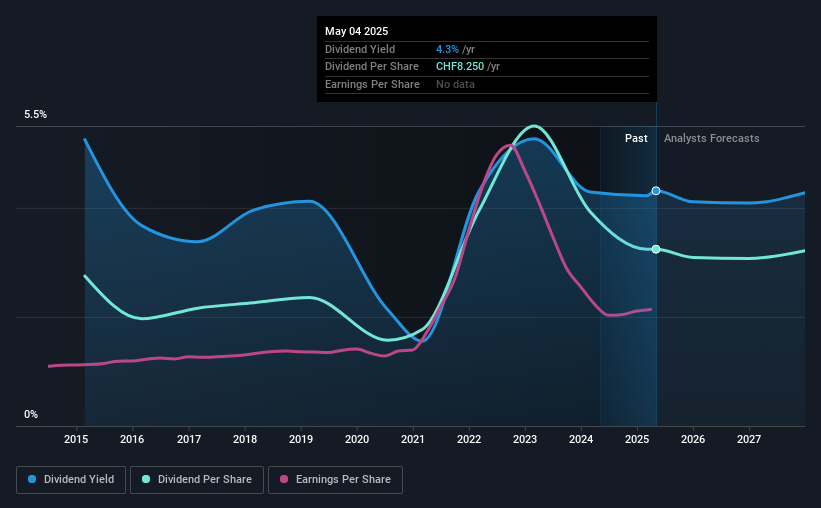Viewport: 821px width, 508px height.
Task: Click the 2017 x-axis label
Action: click(x=188, y=439)
